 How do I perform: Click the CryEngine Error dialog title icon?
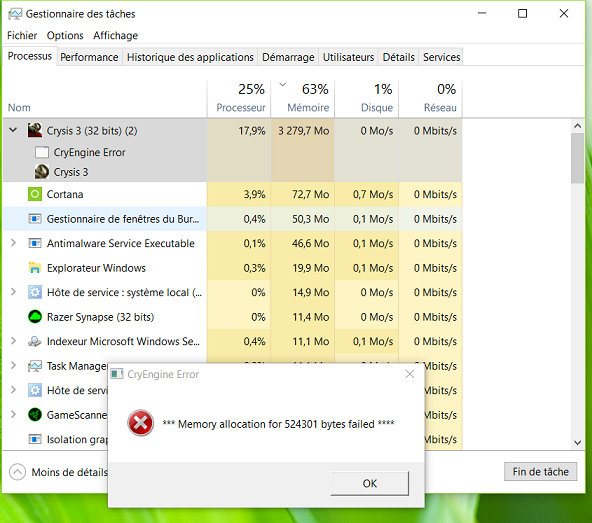[117, 374]
